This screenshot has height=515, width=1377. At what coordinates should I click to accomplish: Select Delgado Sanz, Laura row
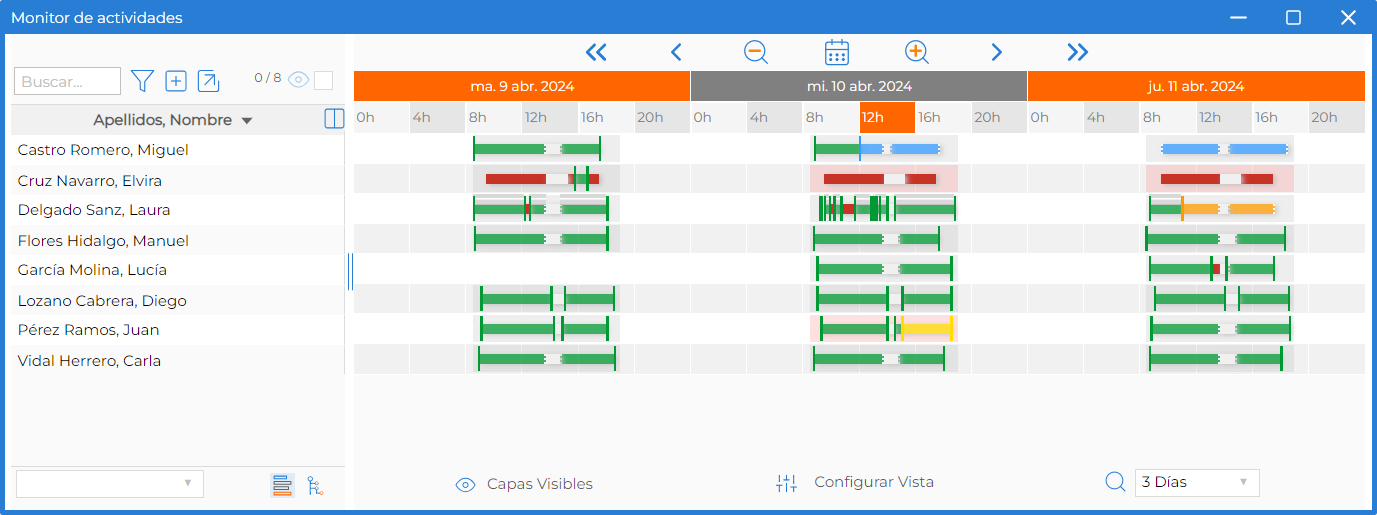[x=178, y=210]
